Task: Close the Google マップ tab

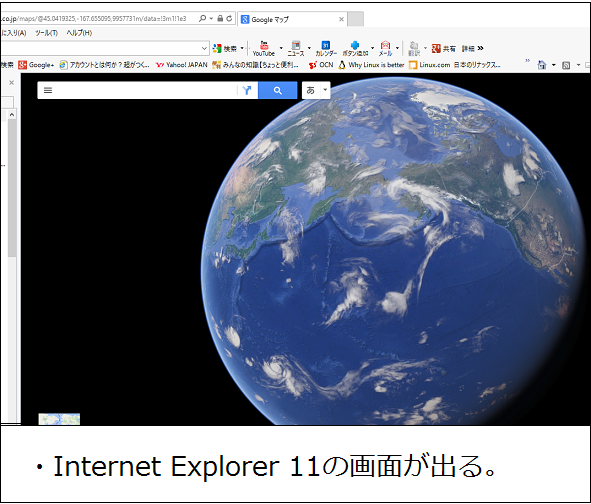Action: [x=341, y=19]
